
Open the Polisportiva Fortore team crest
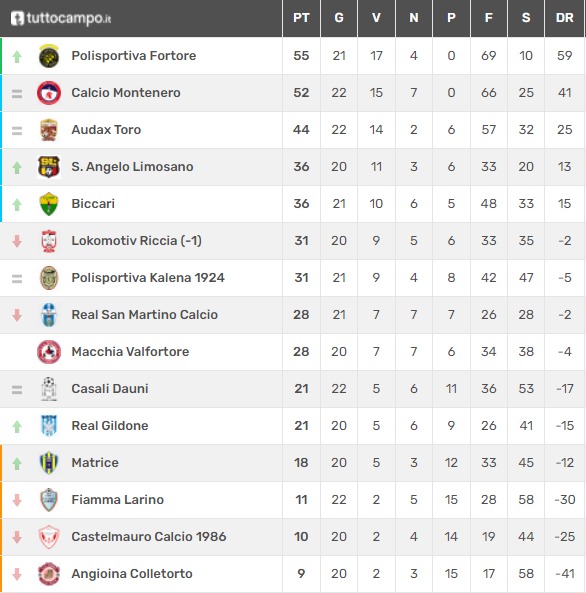[x=49, y=56]
